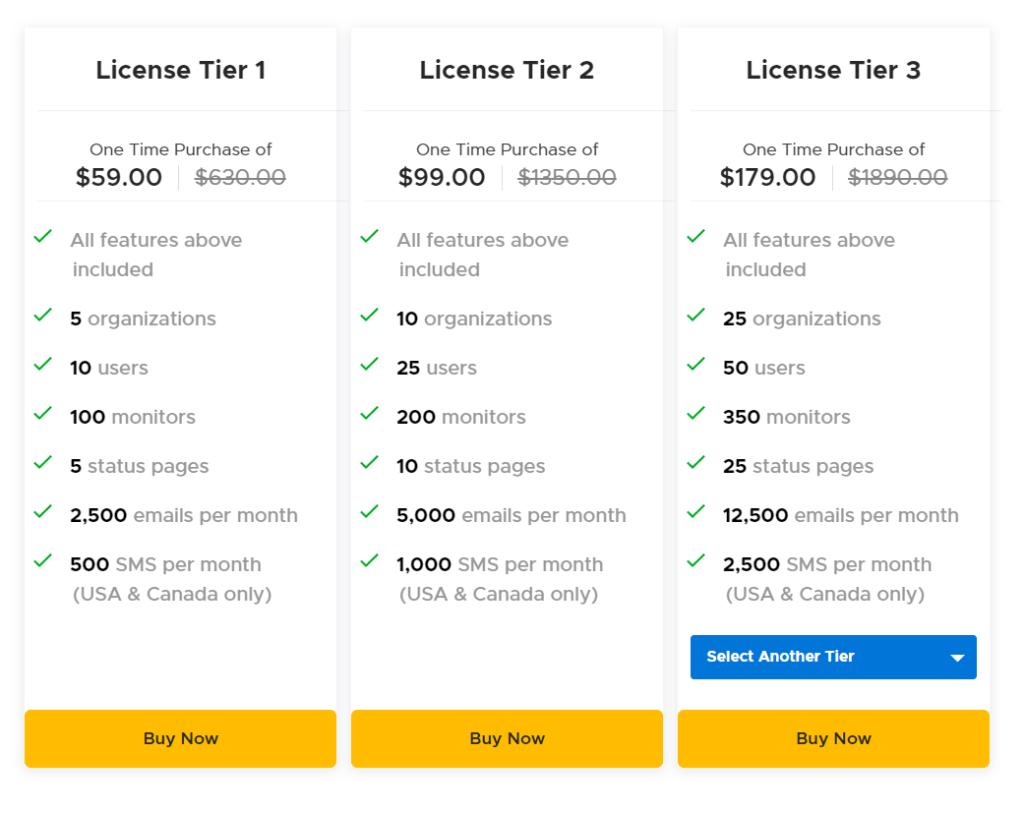Screen dimensions: 1024x813
Task: Select the License Tier 2 heading
Action: 507,70
